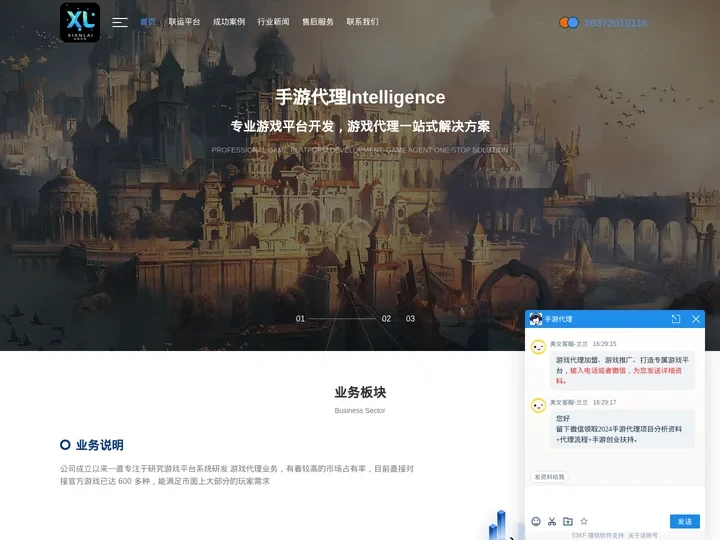
Task: Click 发资料给我 quick reply button
Action: 549,477
